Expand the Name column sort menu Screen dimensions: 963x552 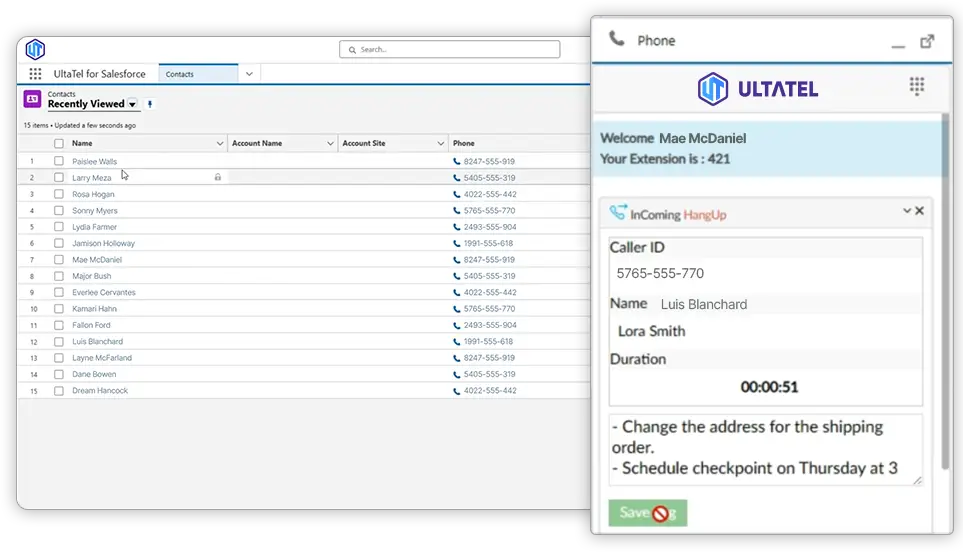220,143
